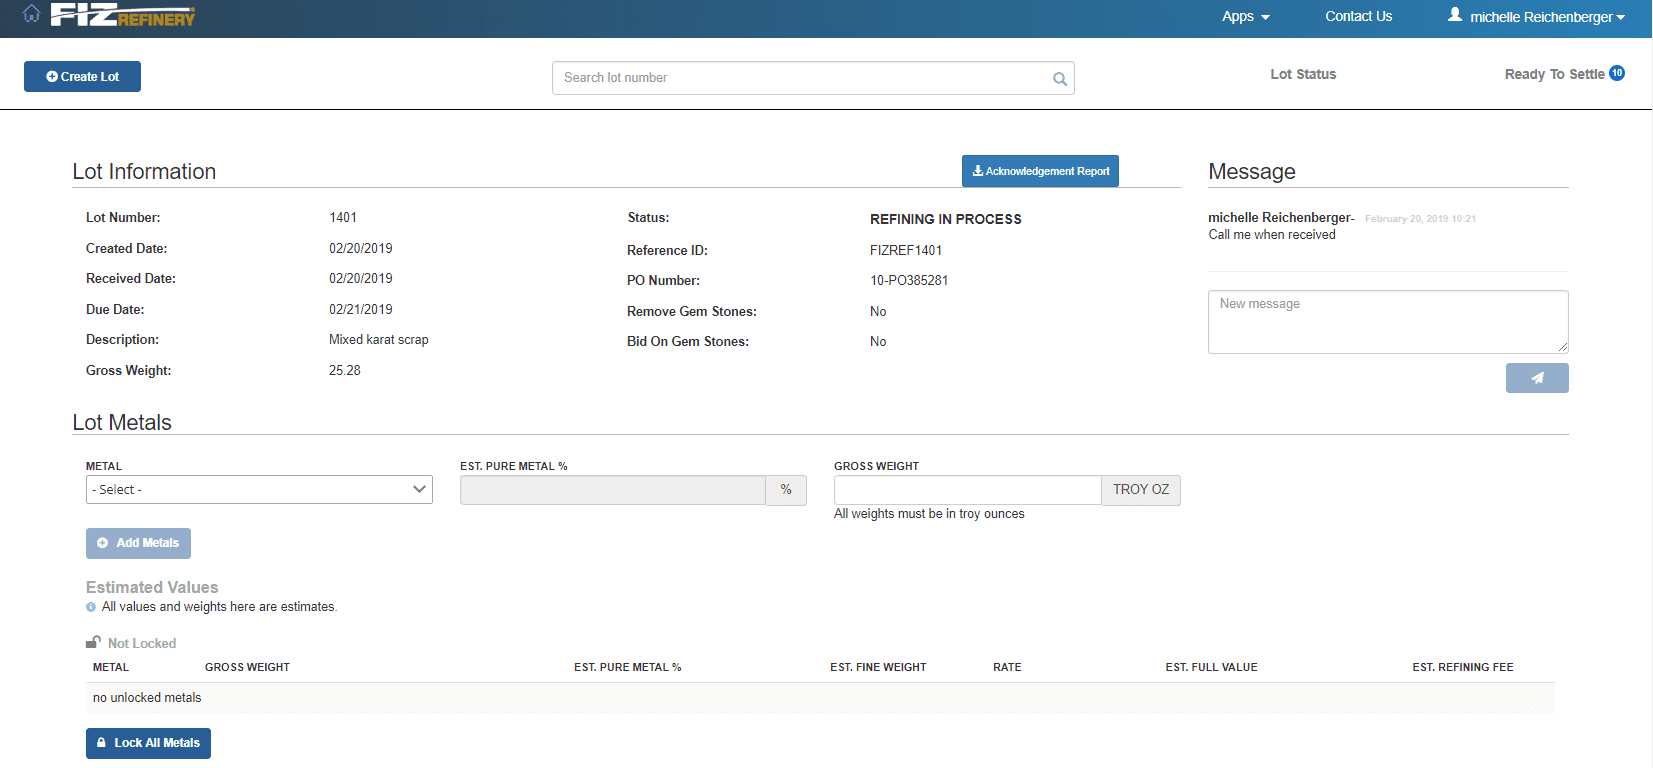The width and height of the screenshot is (1653, 768).
Task: Click the 'no unlocked metals' row
Action: click(x=820, y=698)
